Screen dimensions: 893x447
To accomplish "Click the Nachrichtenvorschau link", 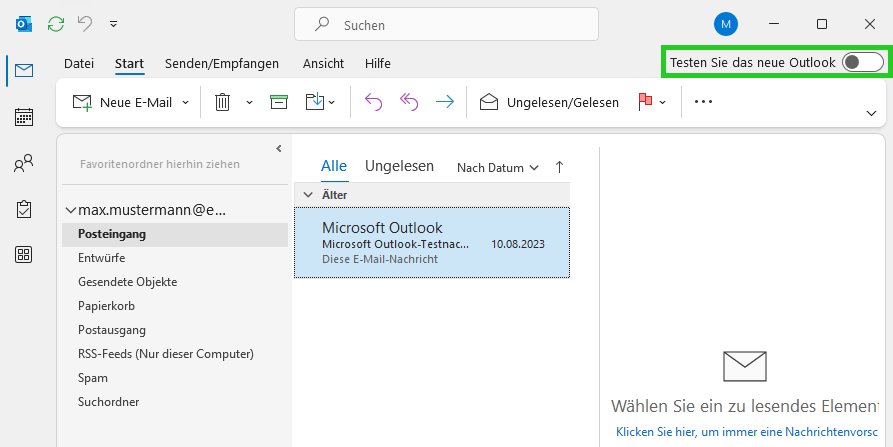I will [x=747, y=432].
